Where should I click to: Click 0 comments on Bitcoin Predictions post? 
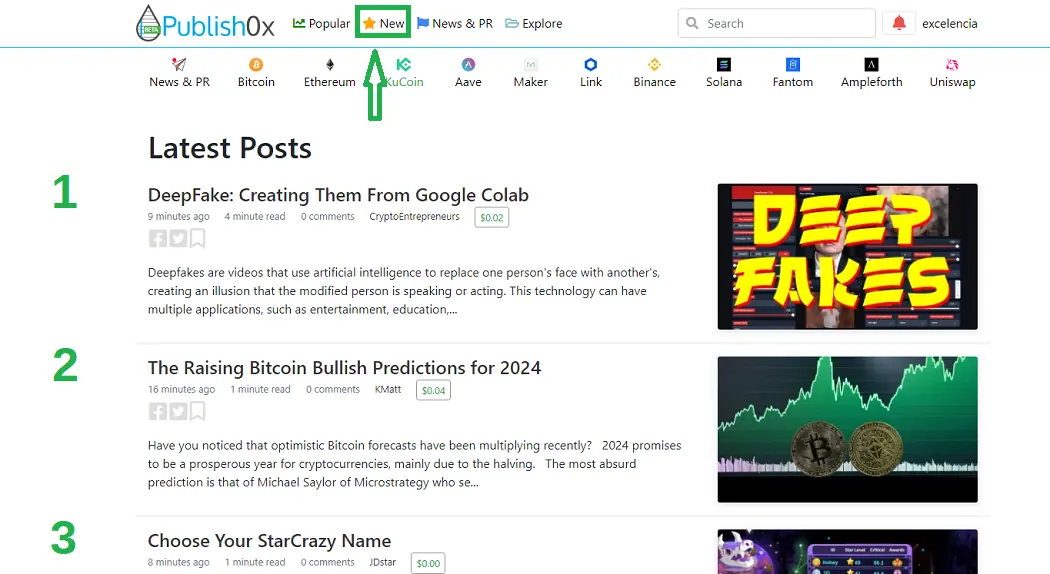333,389
